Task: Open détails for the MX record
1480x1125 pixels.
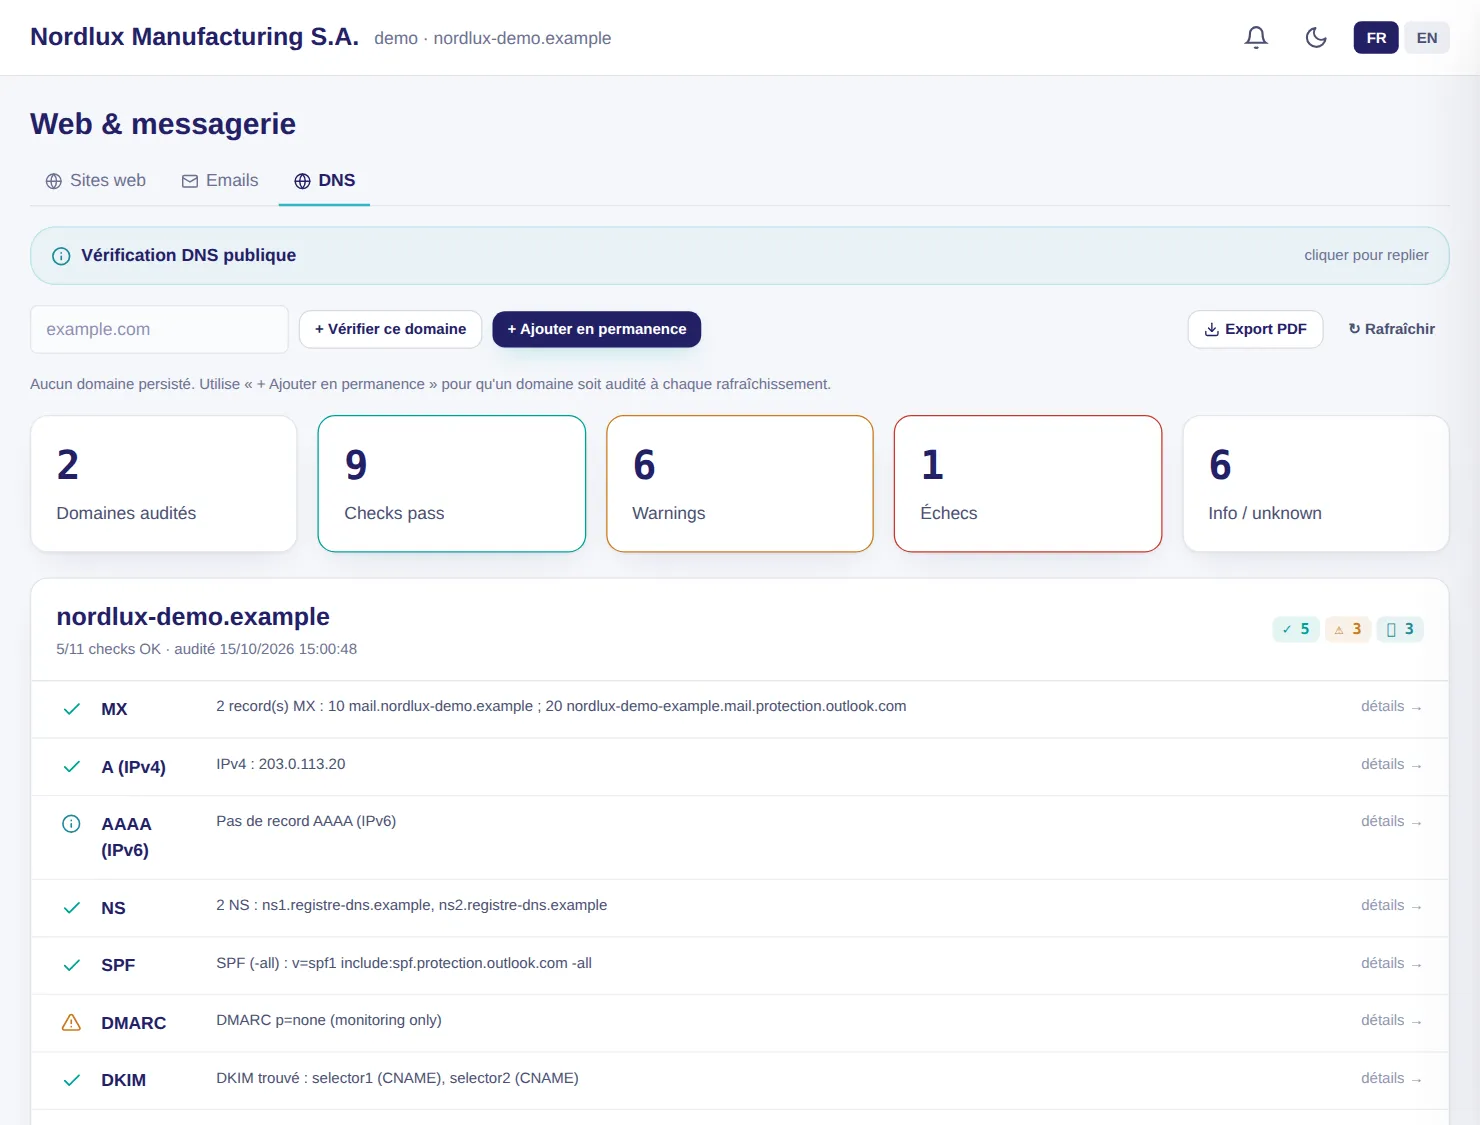Action: pyautogui.click(x=1391, y=706)
